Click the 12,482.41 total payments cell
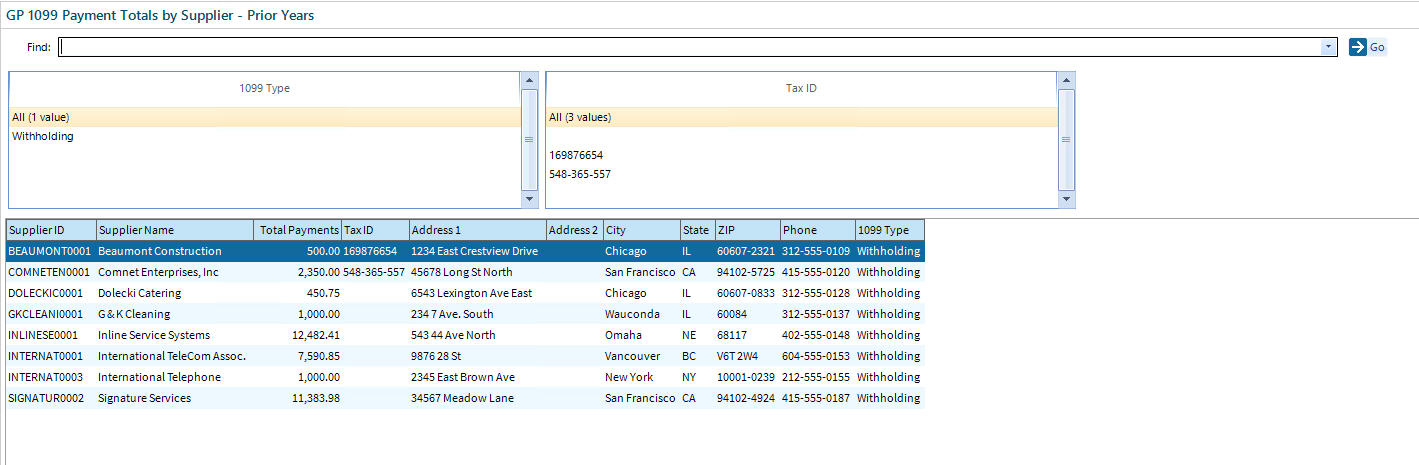Viewport: 1419px width, 465px height. pyautogui.click(x=298, y=335)
